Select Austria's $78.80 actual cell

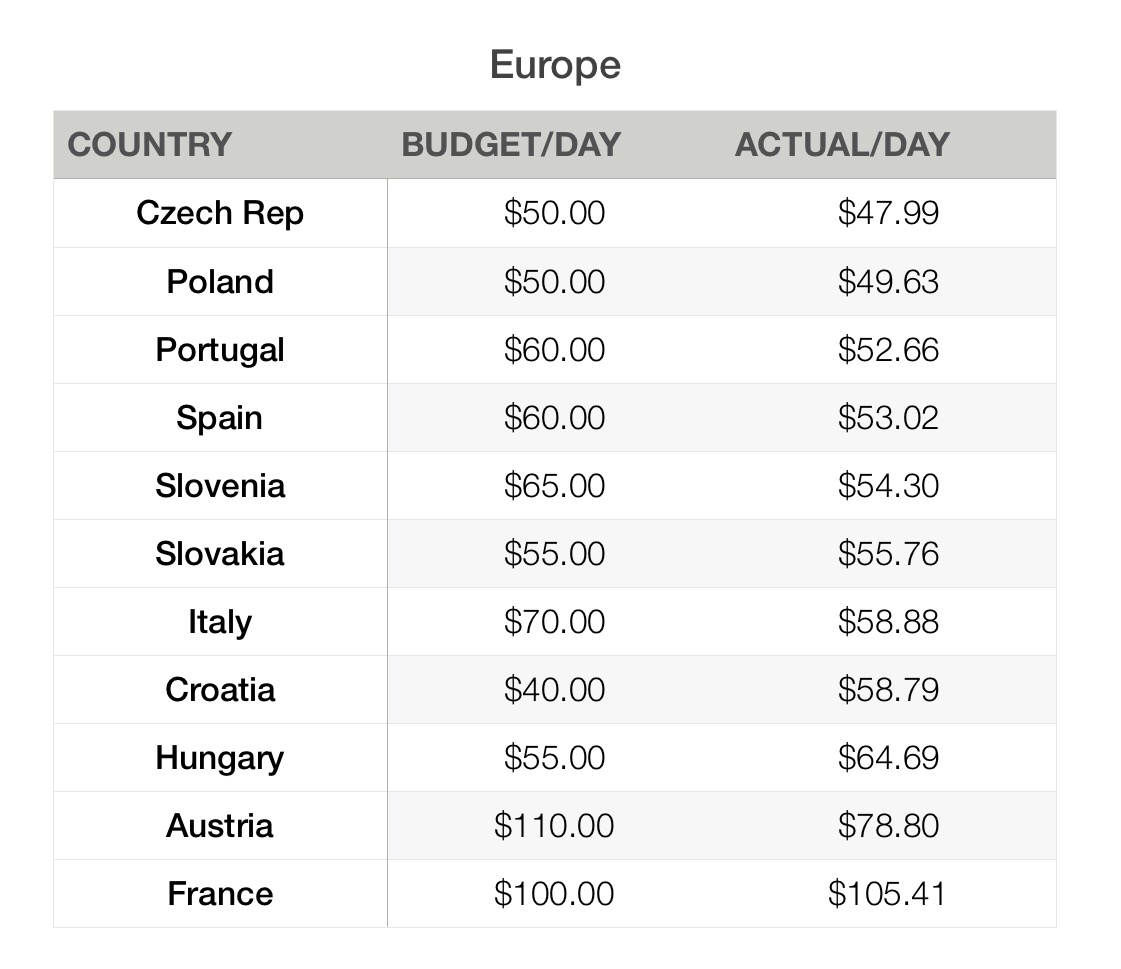(x=888, y=825)
